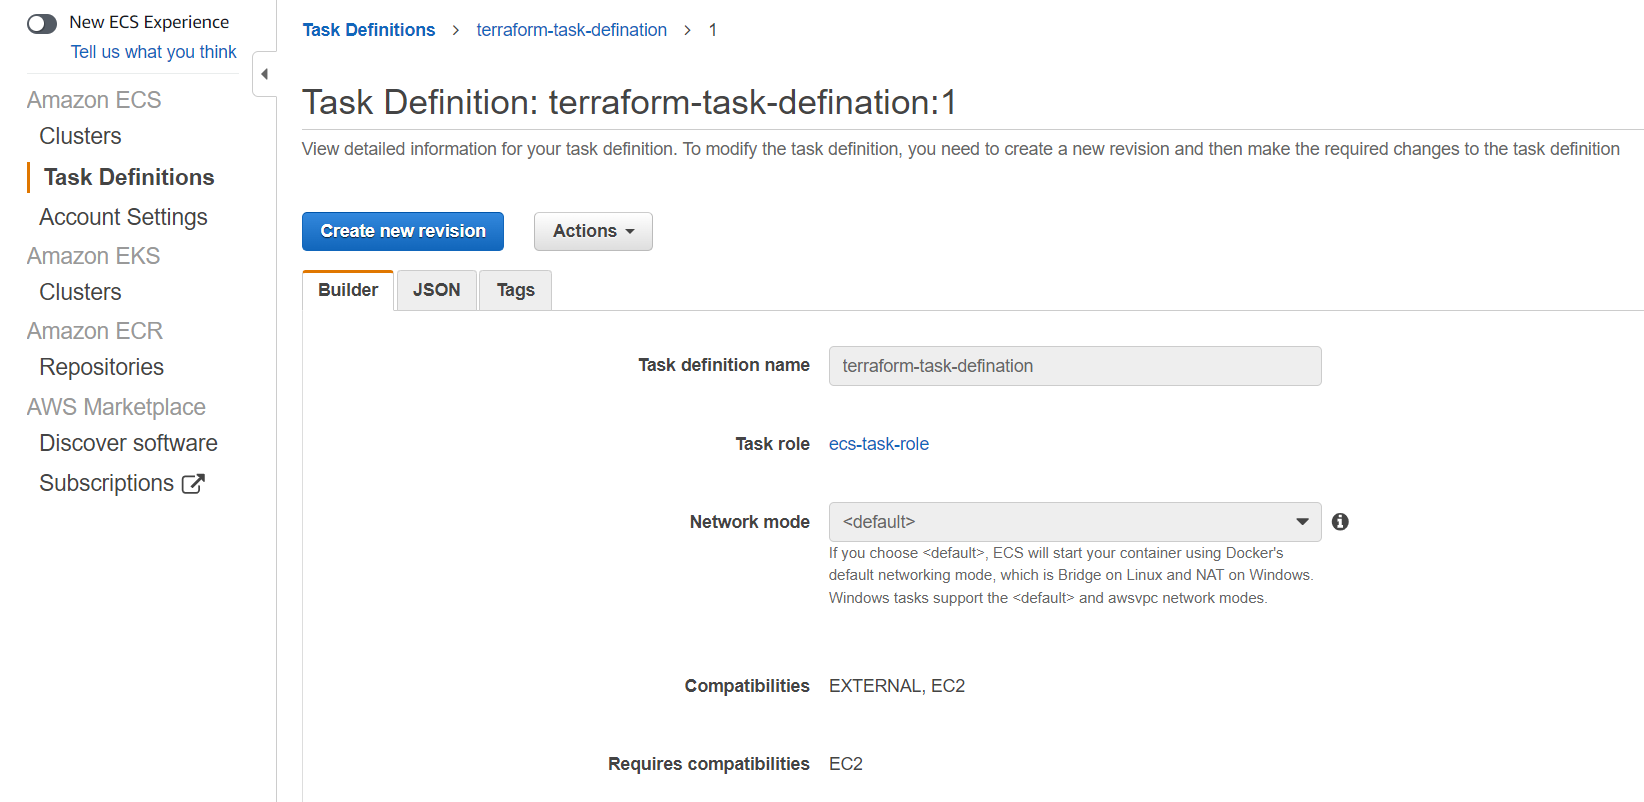Image resolution: width=1644 pixels, height=802 pixels.
Task: Open Clusters under Amazon ECS
Action: [80, 136]
